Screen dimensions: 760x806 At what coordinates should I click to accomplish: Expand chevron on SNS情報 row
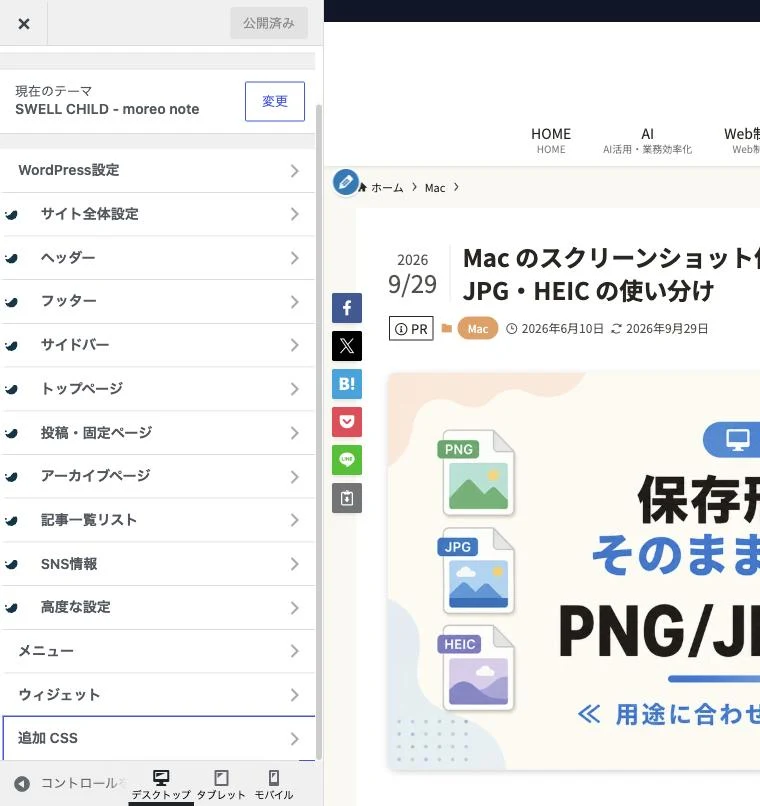294,564
